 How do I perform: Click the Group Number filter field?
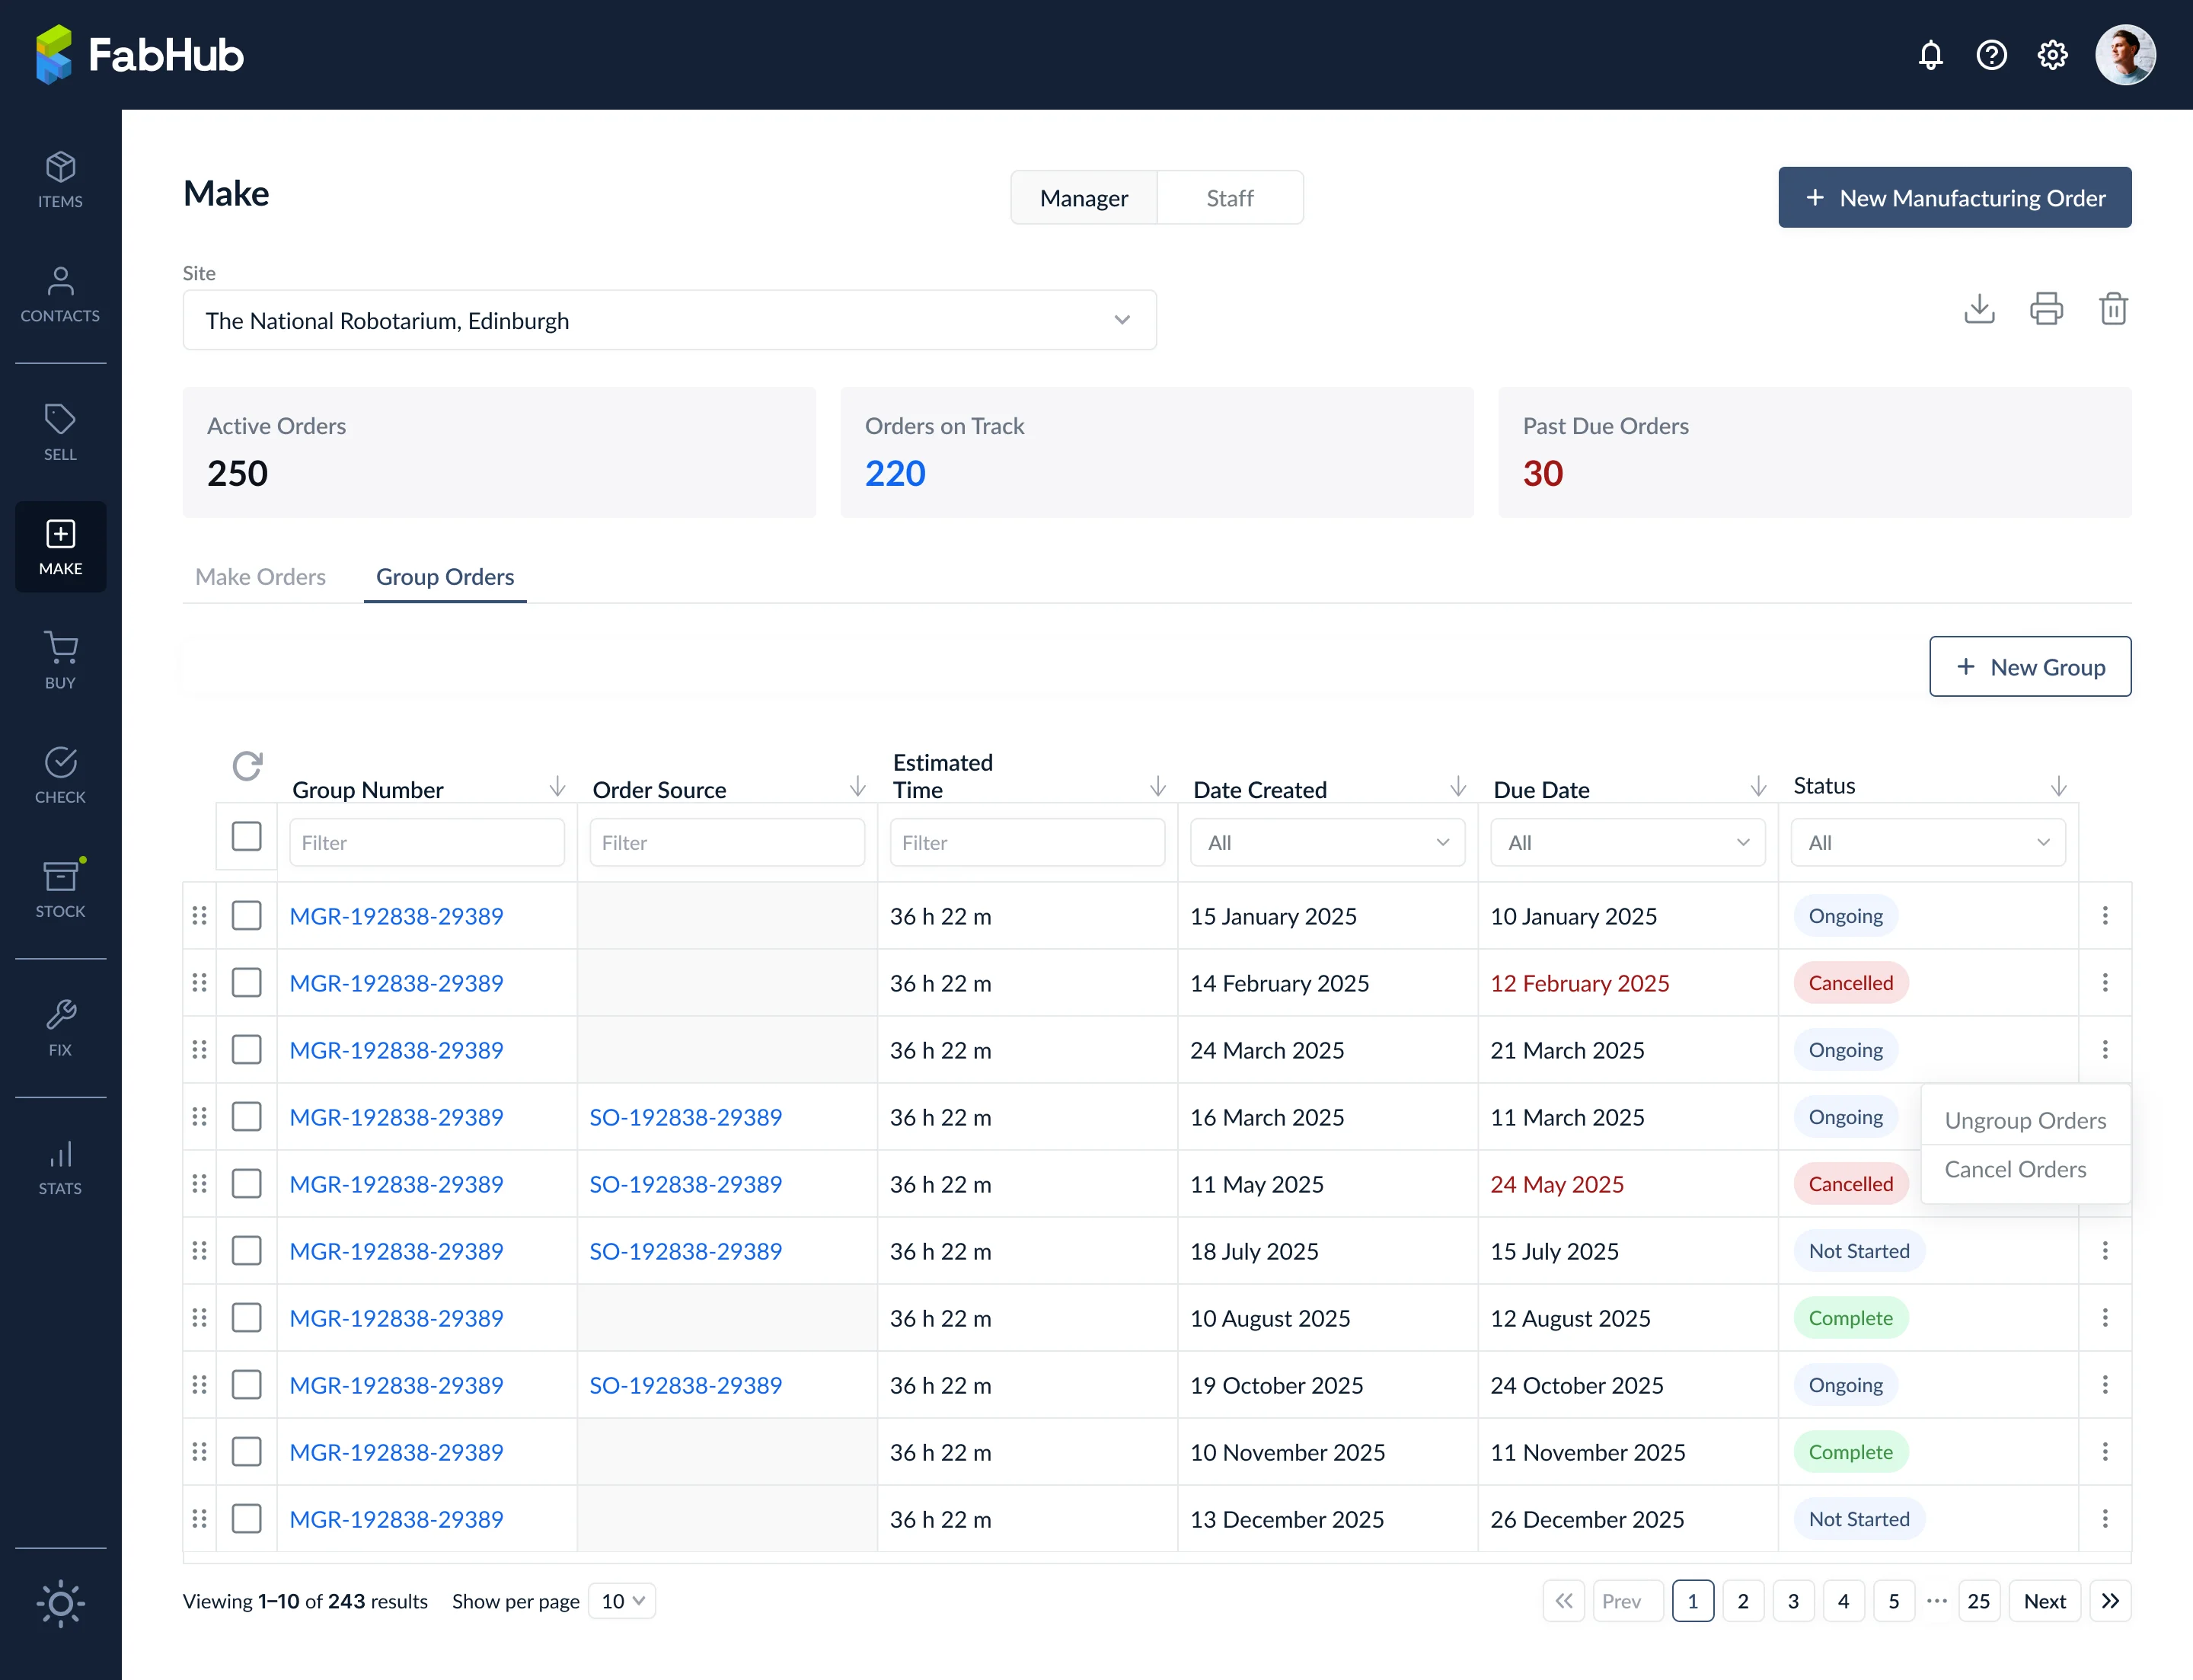coord(426,842)
